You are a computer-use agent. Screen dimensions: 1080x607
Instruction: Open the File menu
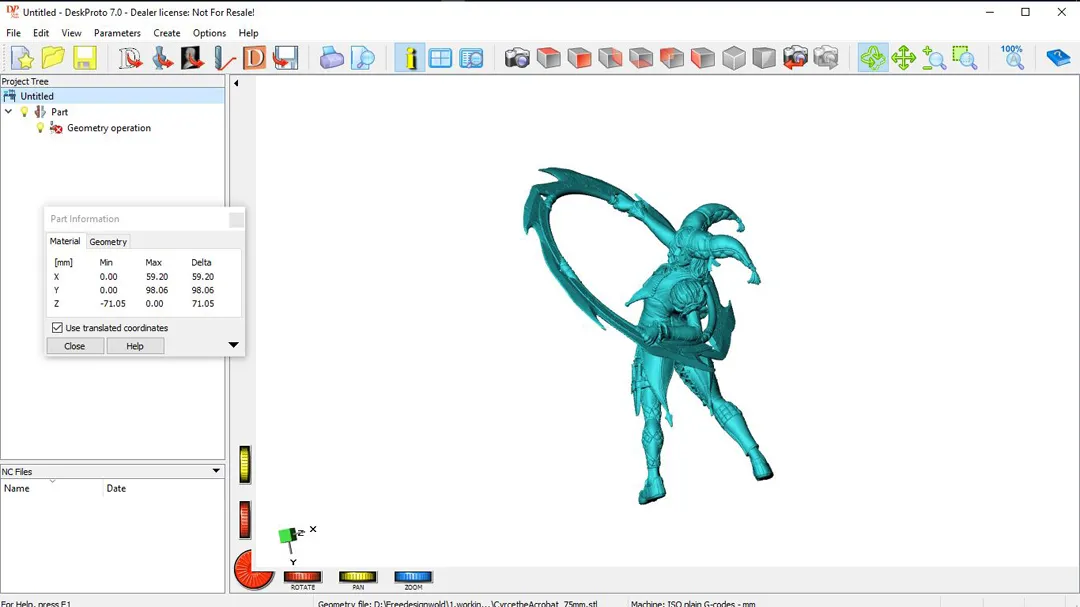13,33
